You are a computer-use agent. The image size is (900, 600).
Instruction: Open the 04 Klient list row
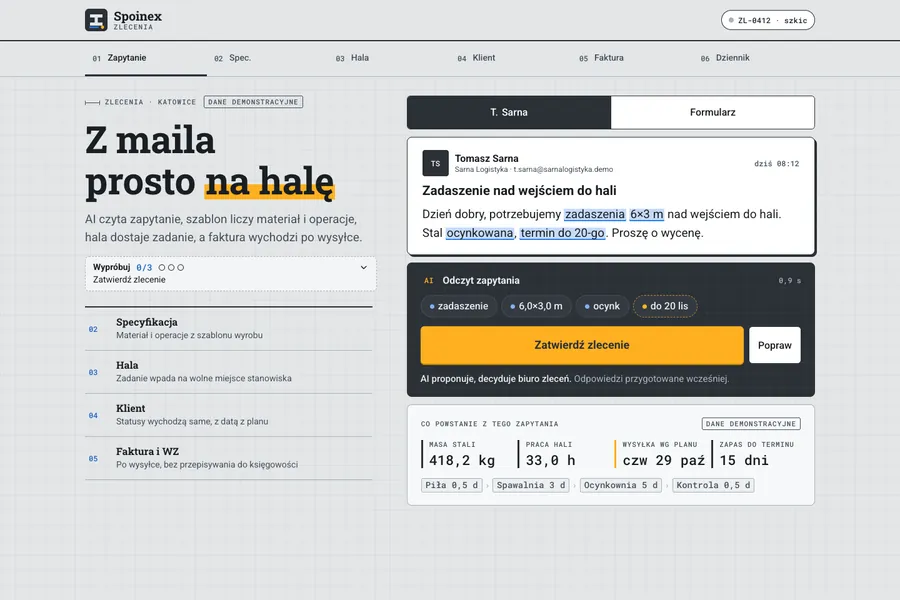point(228,415)
